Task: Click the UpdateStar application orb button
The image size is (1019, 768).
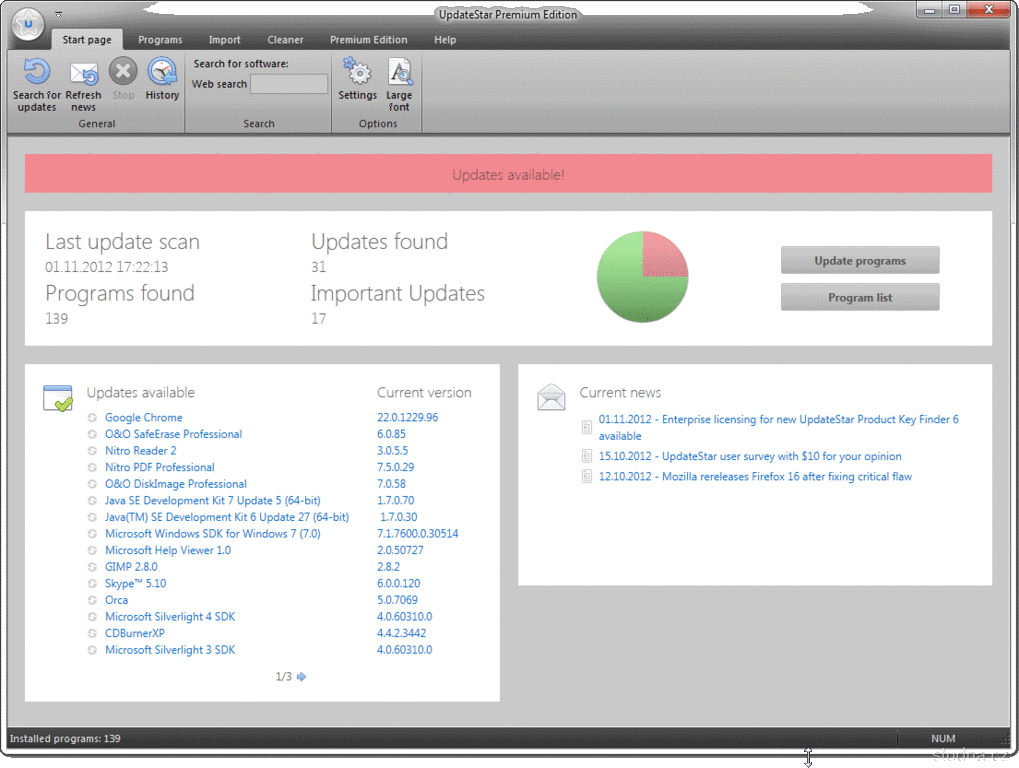Action: click(29, 22)
